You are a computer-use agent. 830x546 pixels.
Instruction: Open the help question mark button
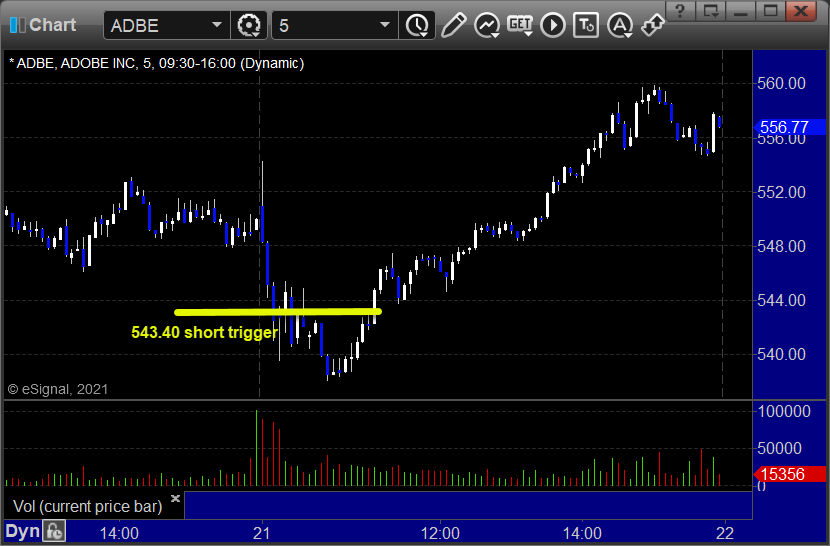(x=681, y=11)
